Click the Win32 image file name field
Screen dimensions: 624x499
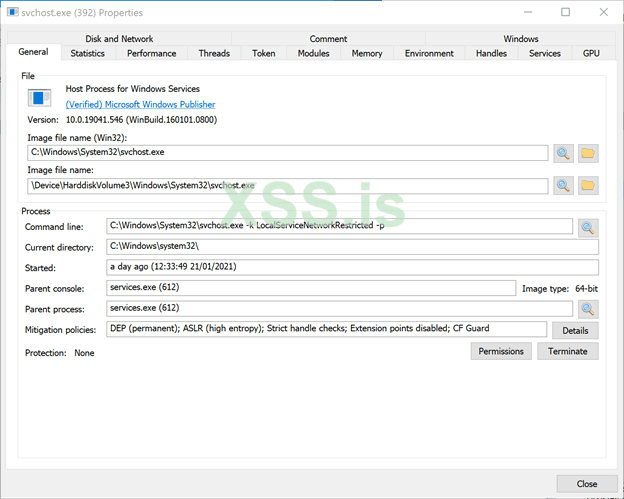coord(288,153)
